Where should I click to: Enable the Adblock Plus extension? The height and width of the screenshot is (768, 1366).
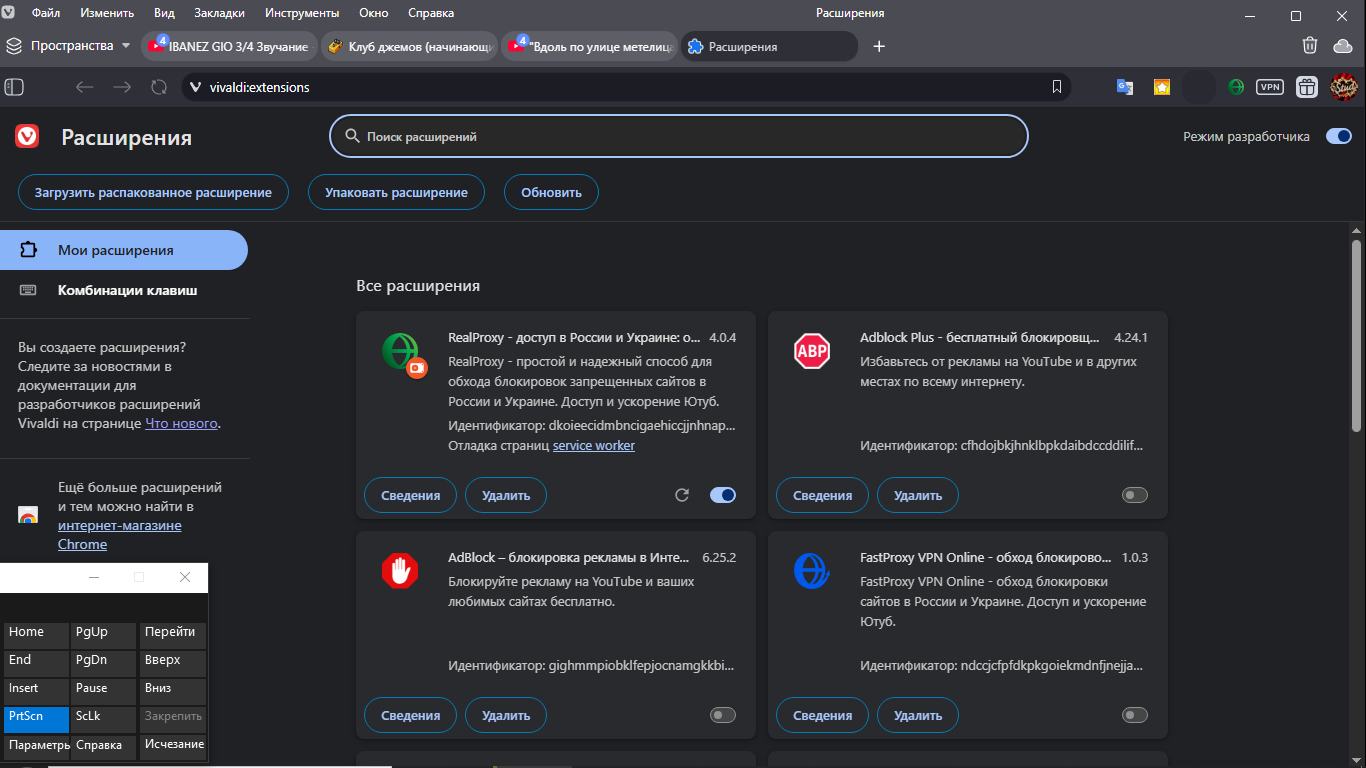[x=1134, y=495]
